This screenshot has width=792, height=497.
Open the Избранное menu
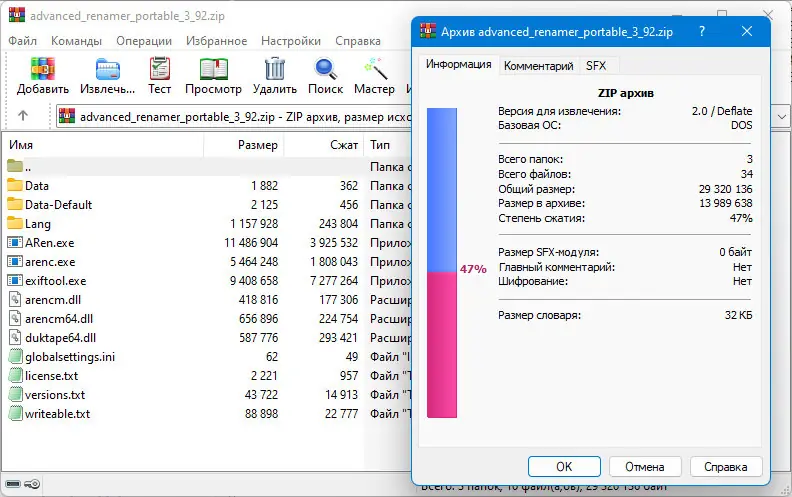[x=216, y=41]
